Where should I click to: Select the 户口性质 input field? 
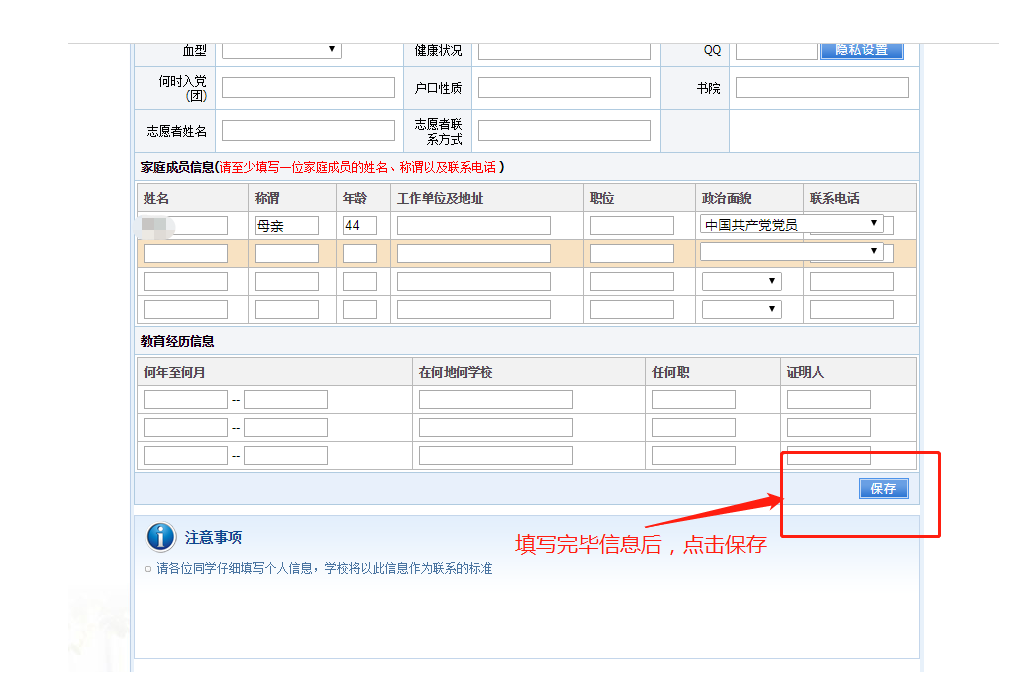tap(564, 88)
